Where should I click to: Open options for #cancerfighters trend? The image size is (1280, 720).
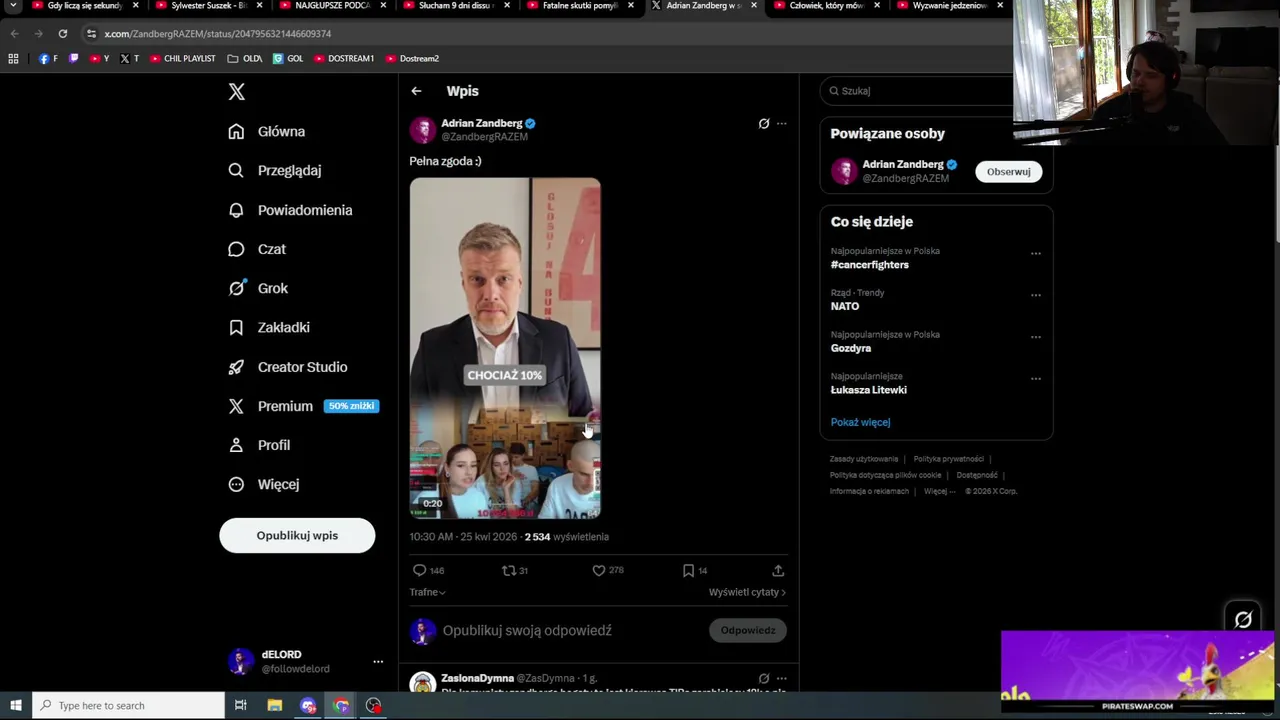[x=1036, y=253]
